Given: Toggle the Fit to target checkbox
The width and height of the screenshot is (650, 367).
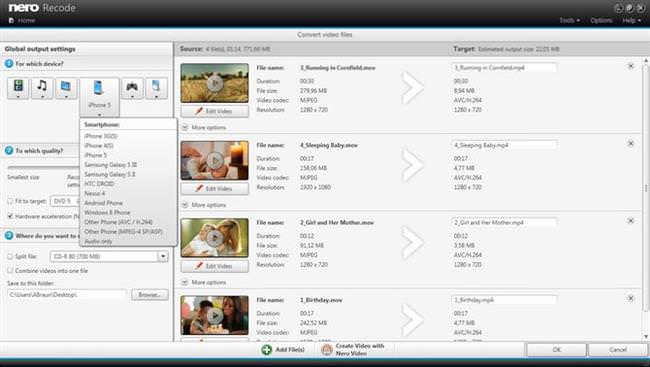Looking at the screenshot, I should (10, 201).
